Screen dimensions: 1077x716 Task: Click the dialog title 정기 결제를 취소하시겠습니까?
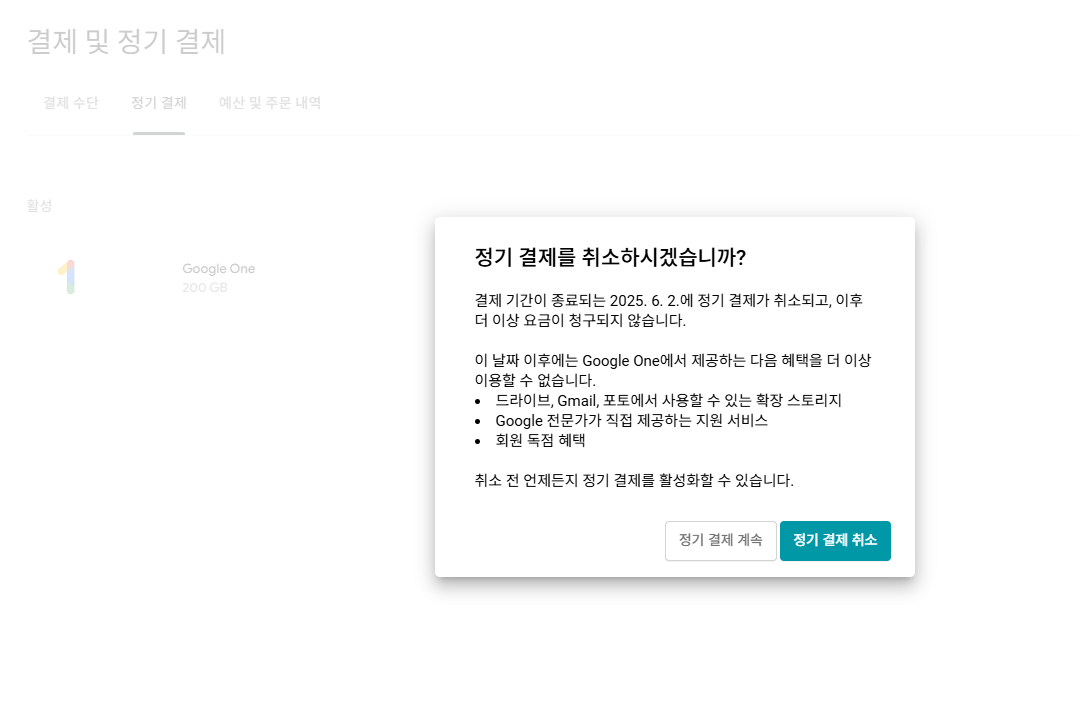coord(610,257)
